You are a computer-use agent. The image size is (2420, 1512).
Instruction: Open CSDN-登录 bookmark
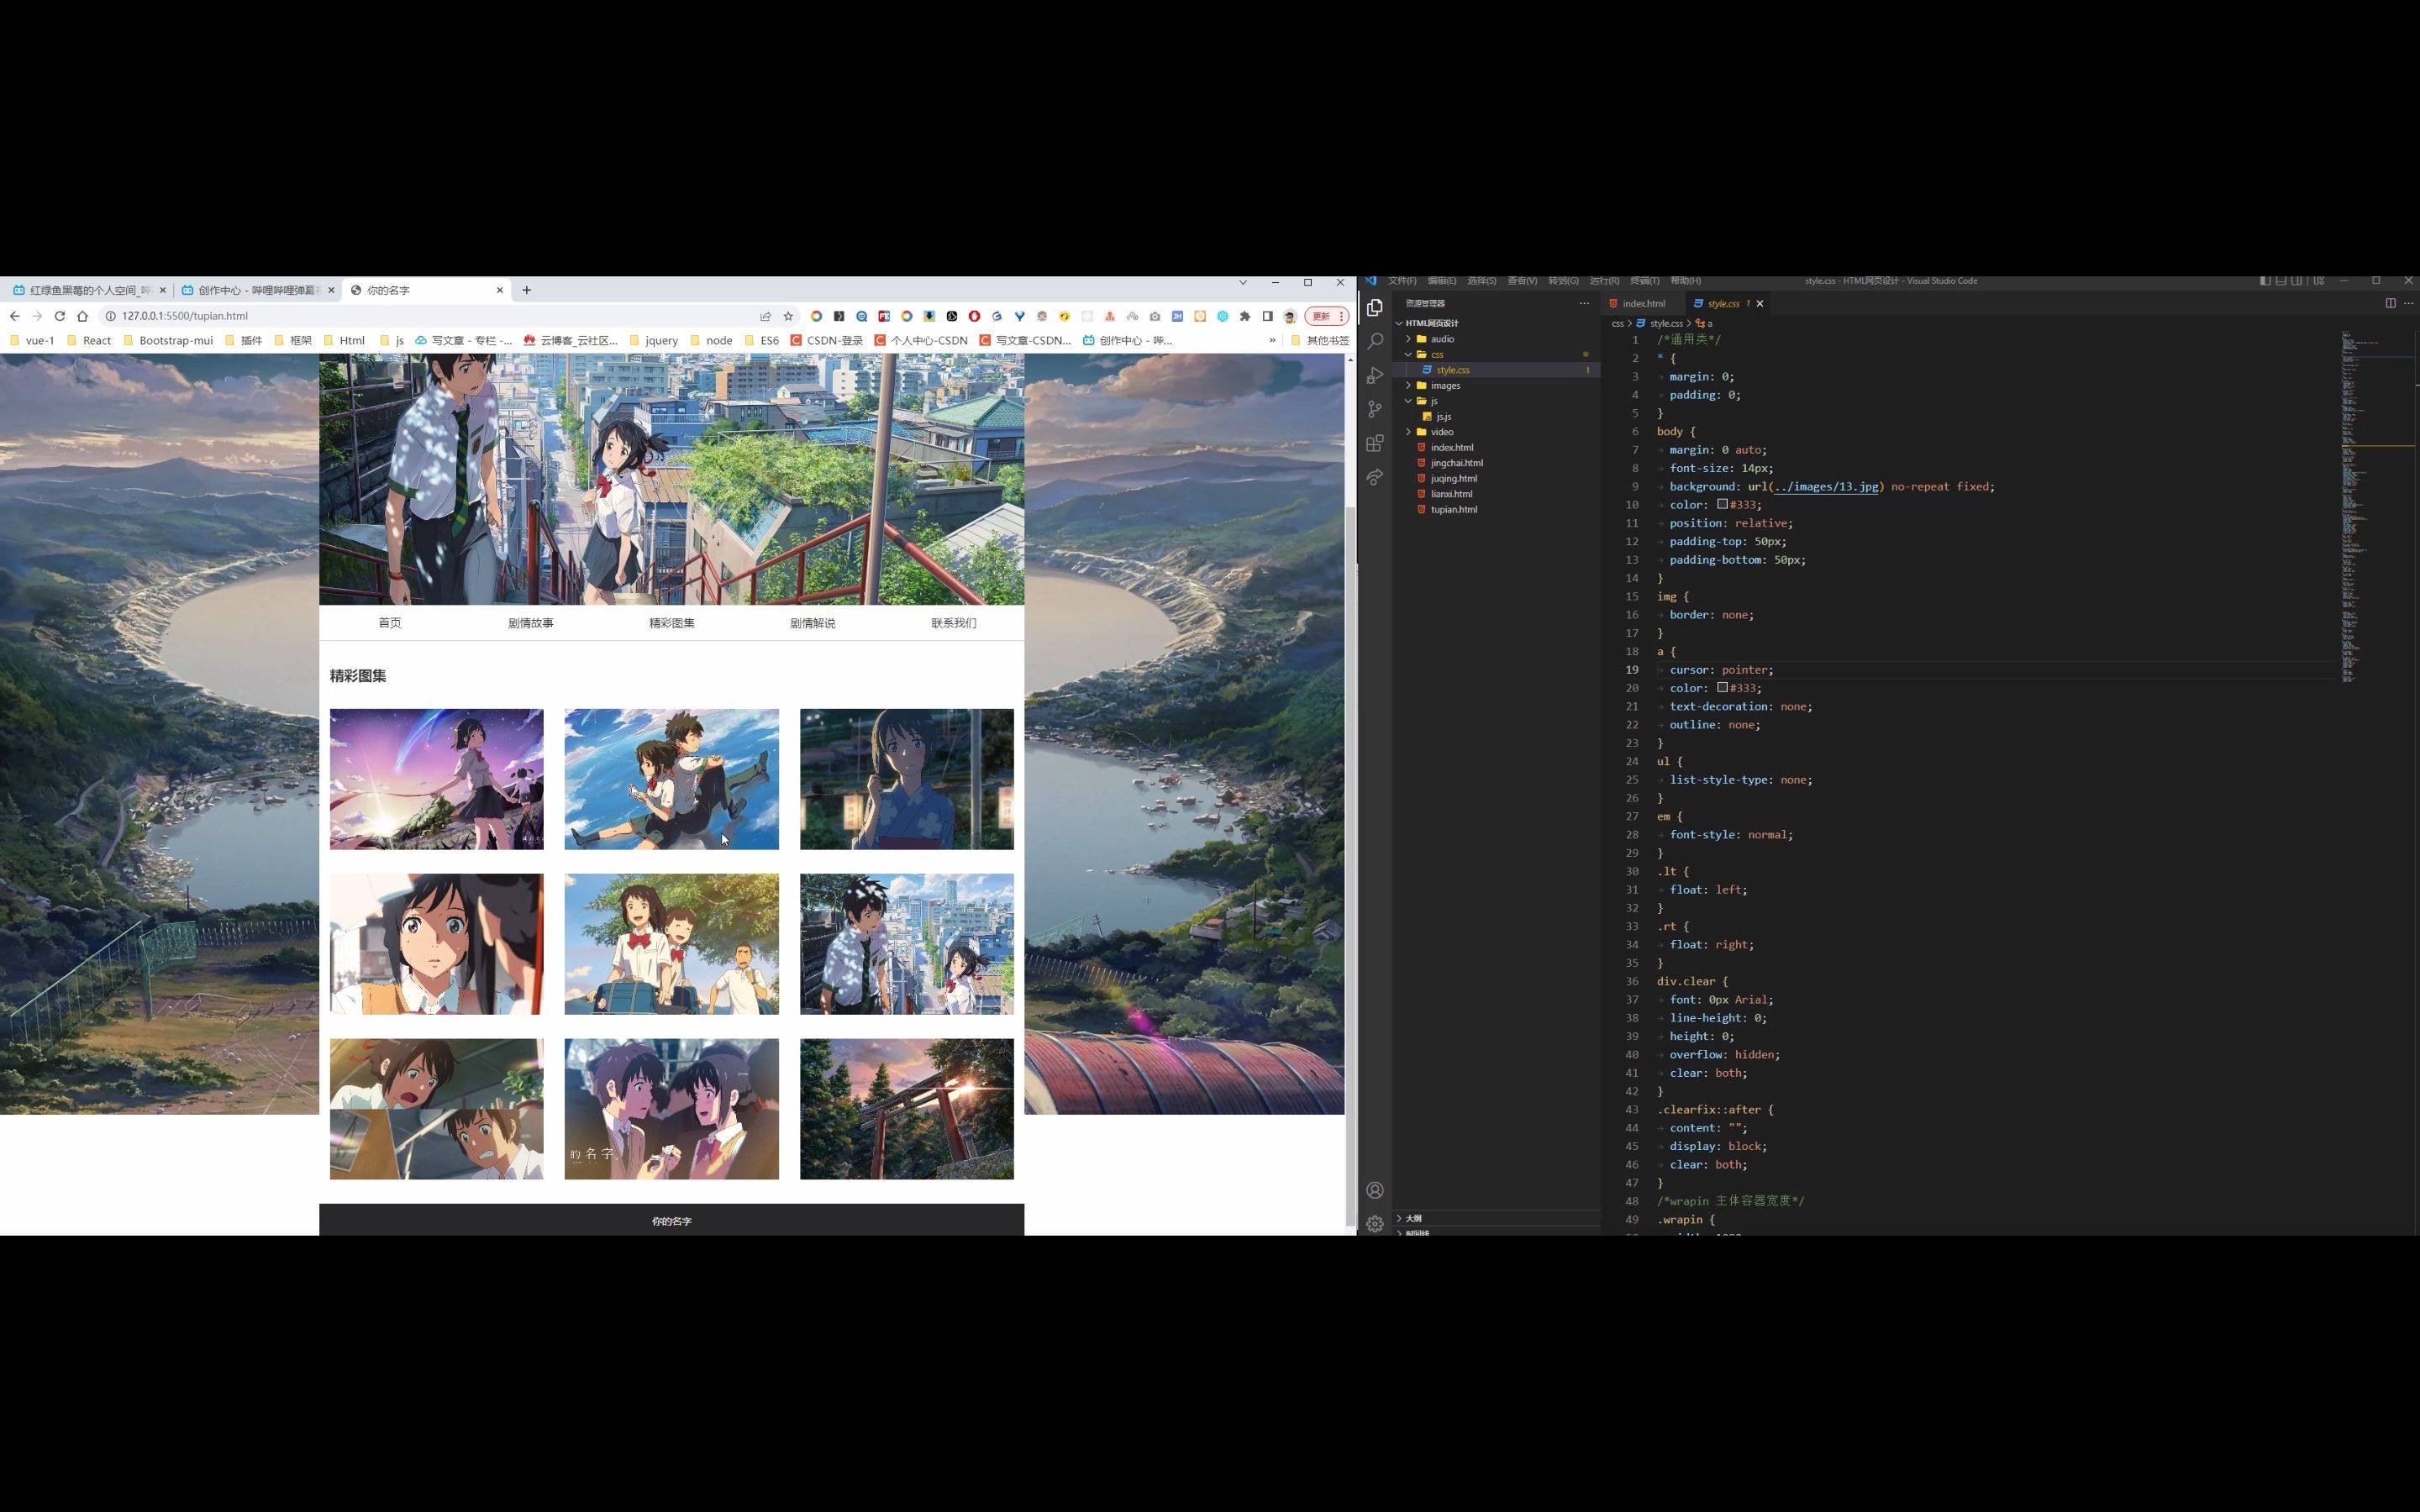click(826, 340)
